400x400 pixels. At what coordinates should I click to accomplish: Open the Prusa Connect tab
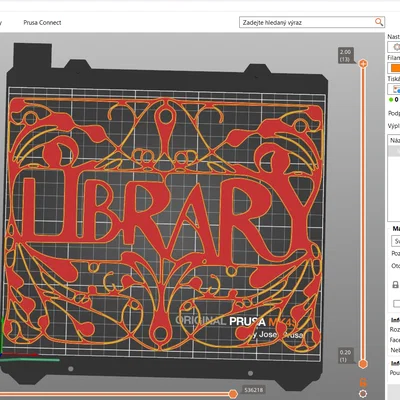(x=42, y=23)
